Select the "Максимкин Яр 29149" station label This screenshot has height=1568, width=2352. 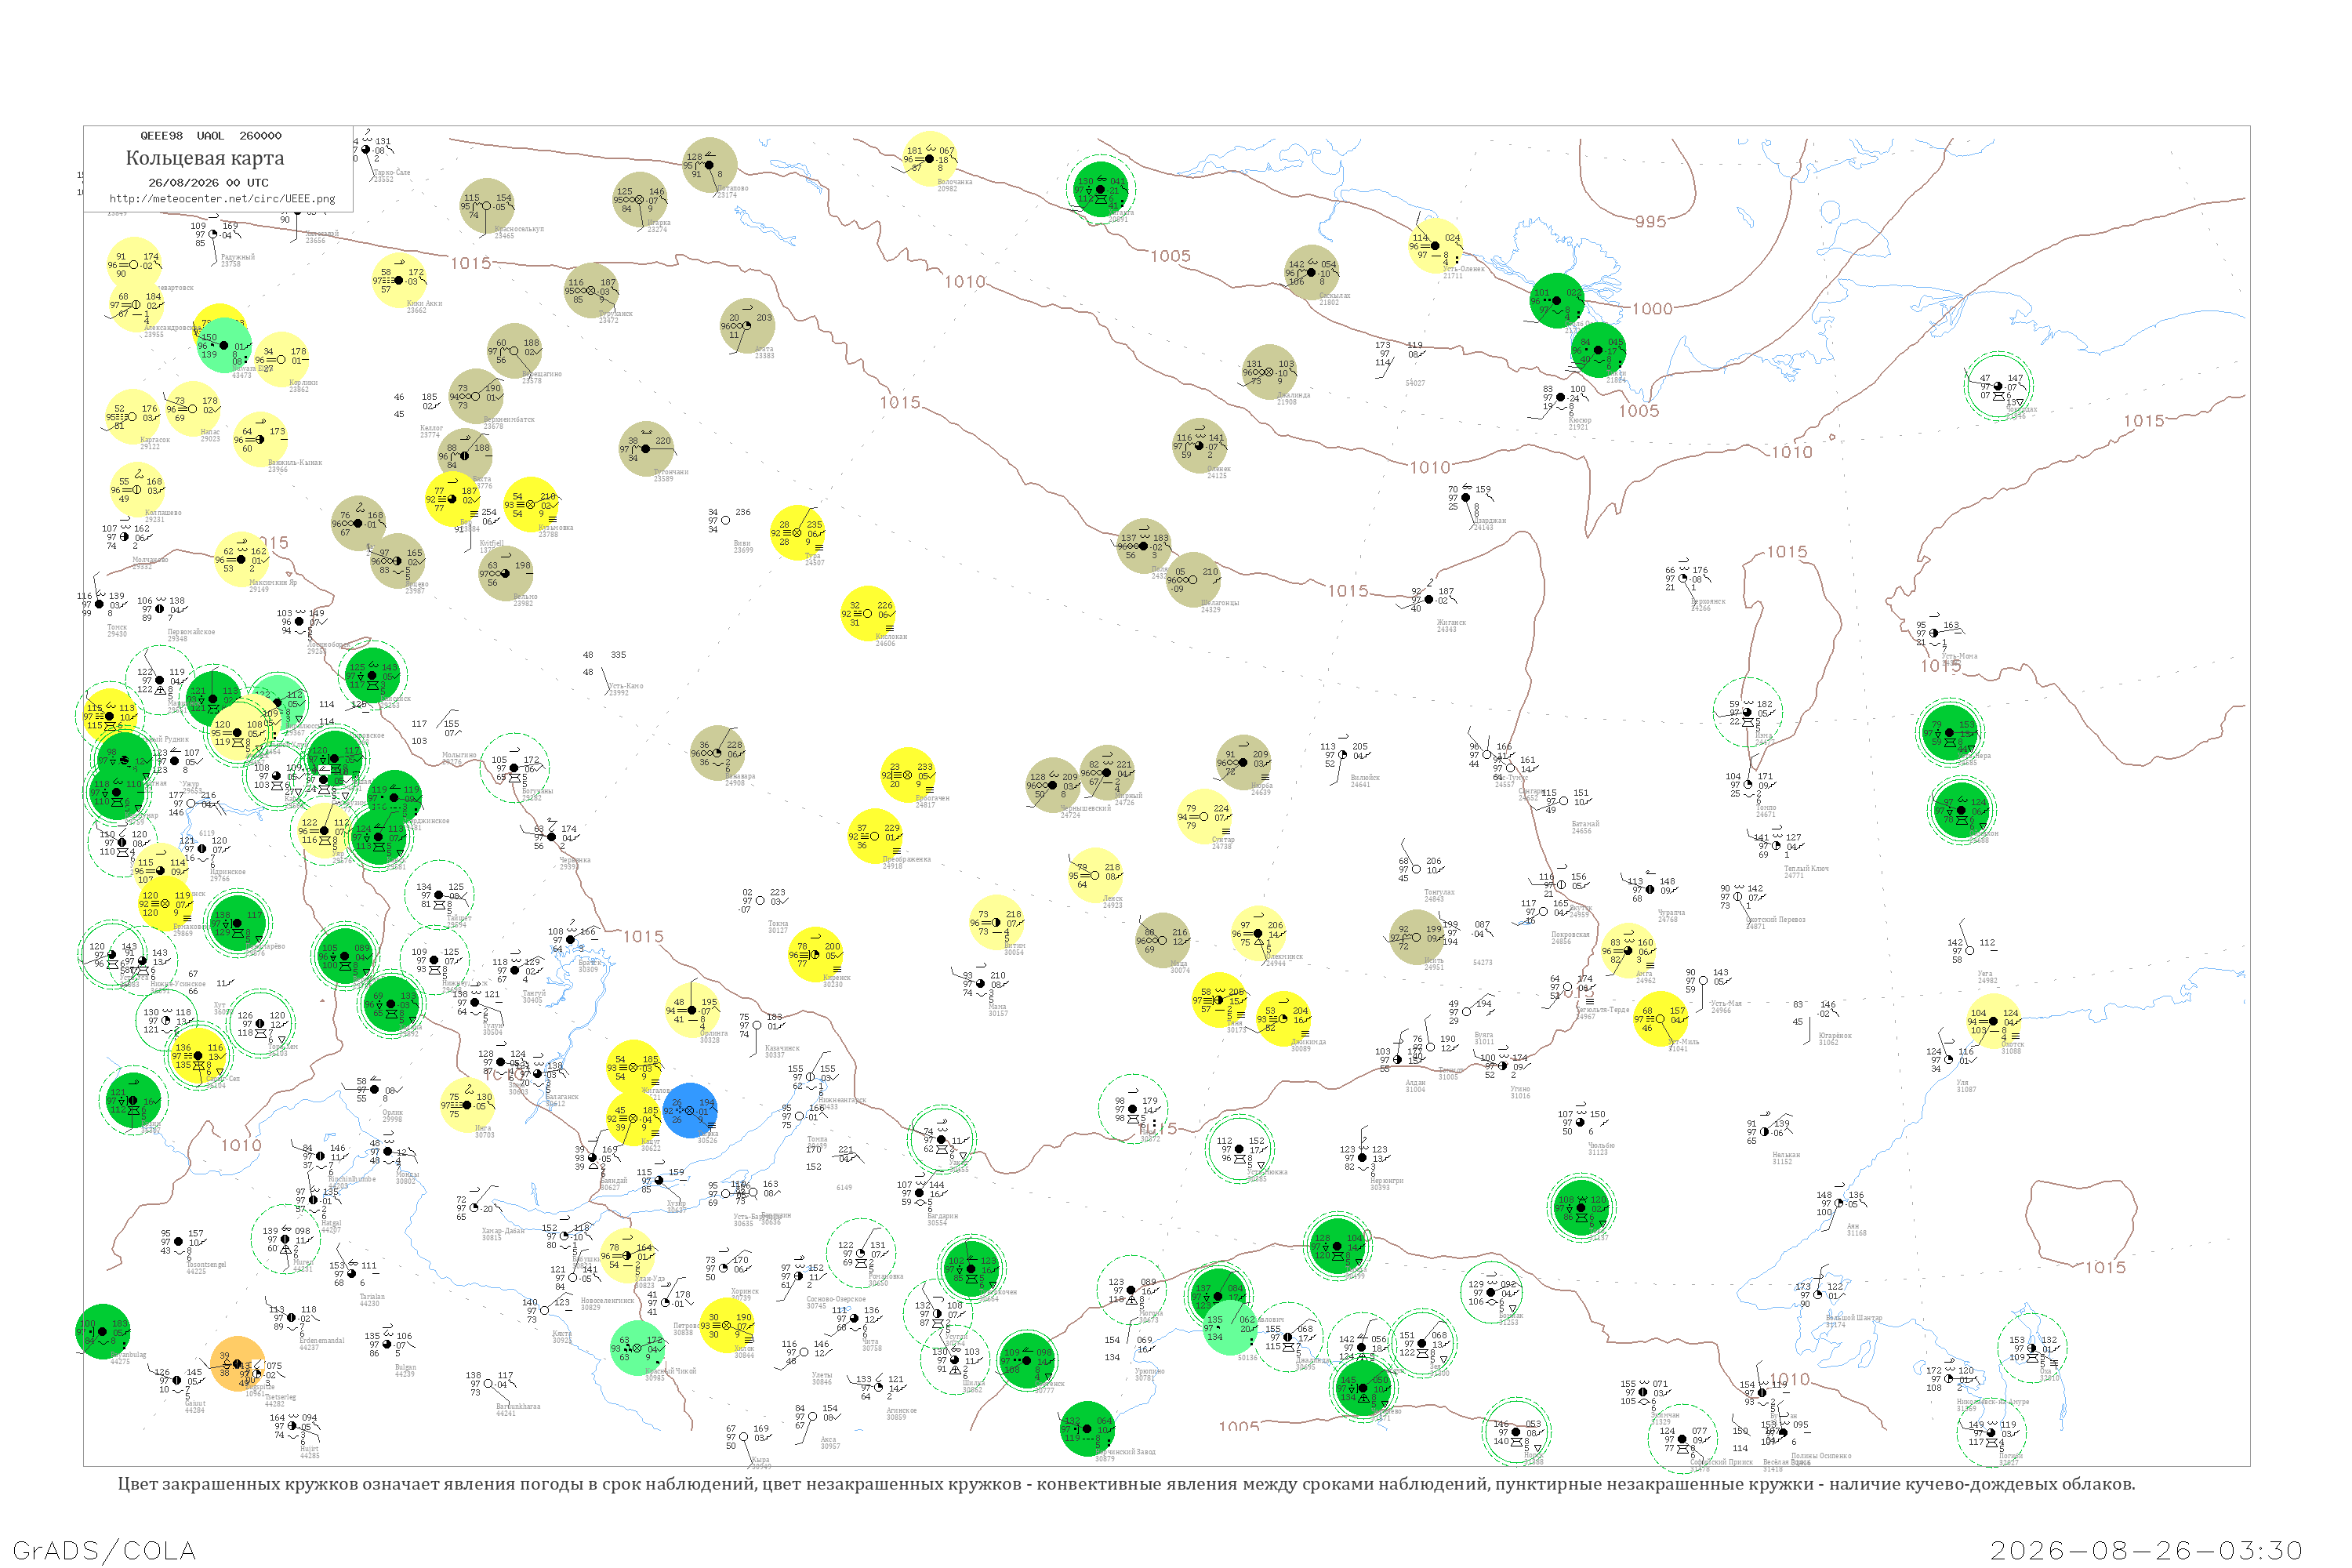[273, 585]
